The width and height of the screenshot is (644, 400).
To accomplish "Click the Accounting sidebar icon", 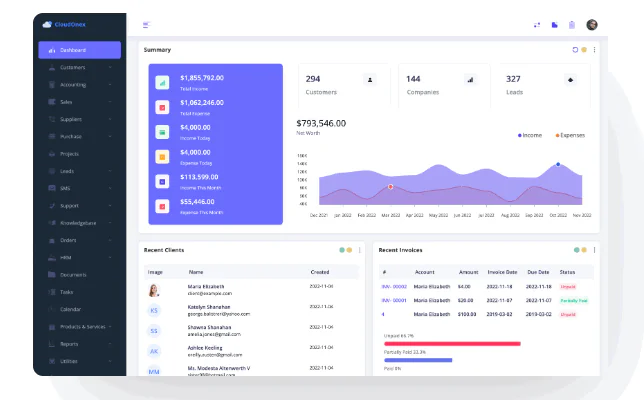I will pos(52,85).
